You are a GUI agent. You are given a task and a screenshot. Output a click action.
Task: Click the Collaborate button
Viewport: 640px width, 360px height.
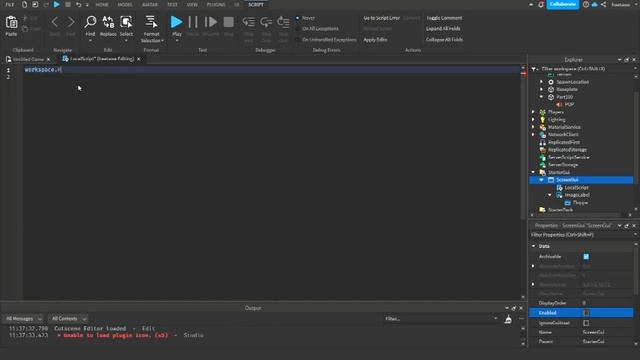tap(562, 4)
